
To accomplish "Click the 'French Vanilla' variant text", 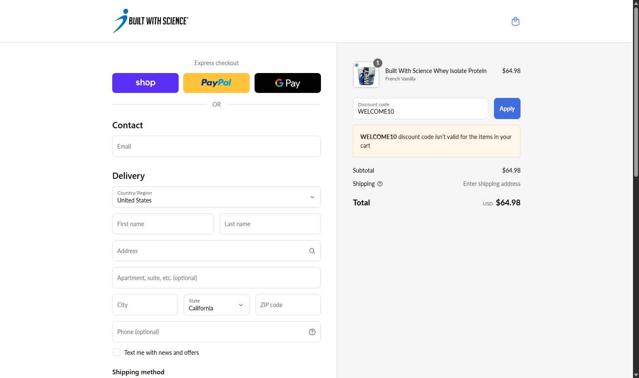I will click(400, 79).
